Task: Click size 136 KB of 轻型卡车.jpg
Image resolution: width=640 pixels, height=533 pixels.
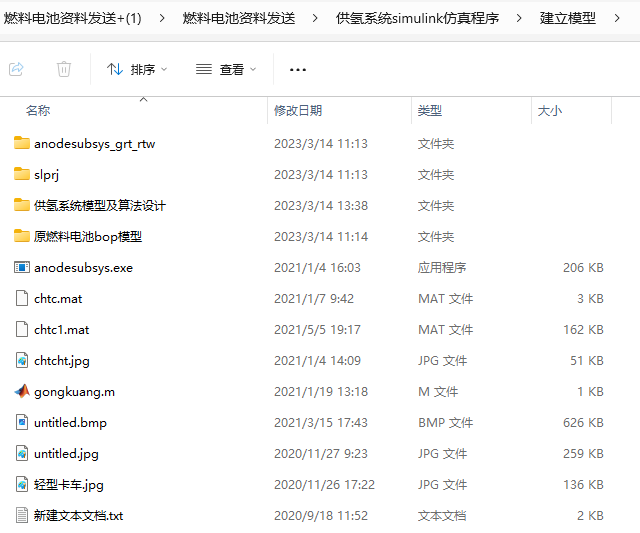Action: click(x=583, y=485)
